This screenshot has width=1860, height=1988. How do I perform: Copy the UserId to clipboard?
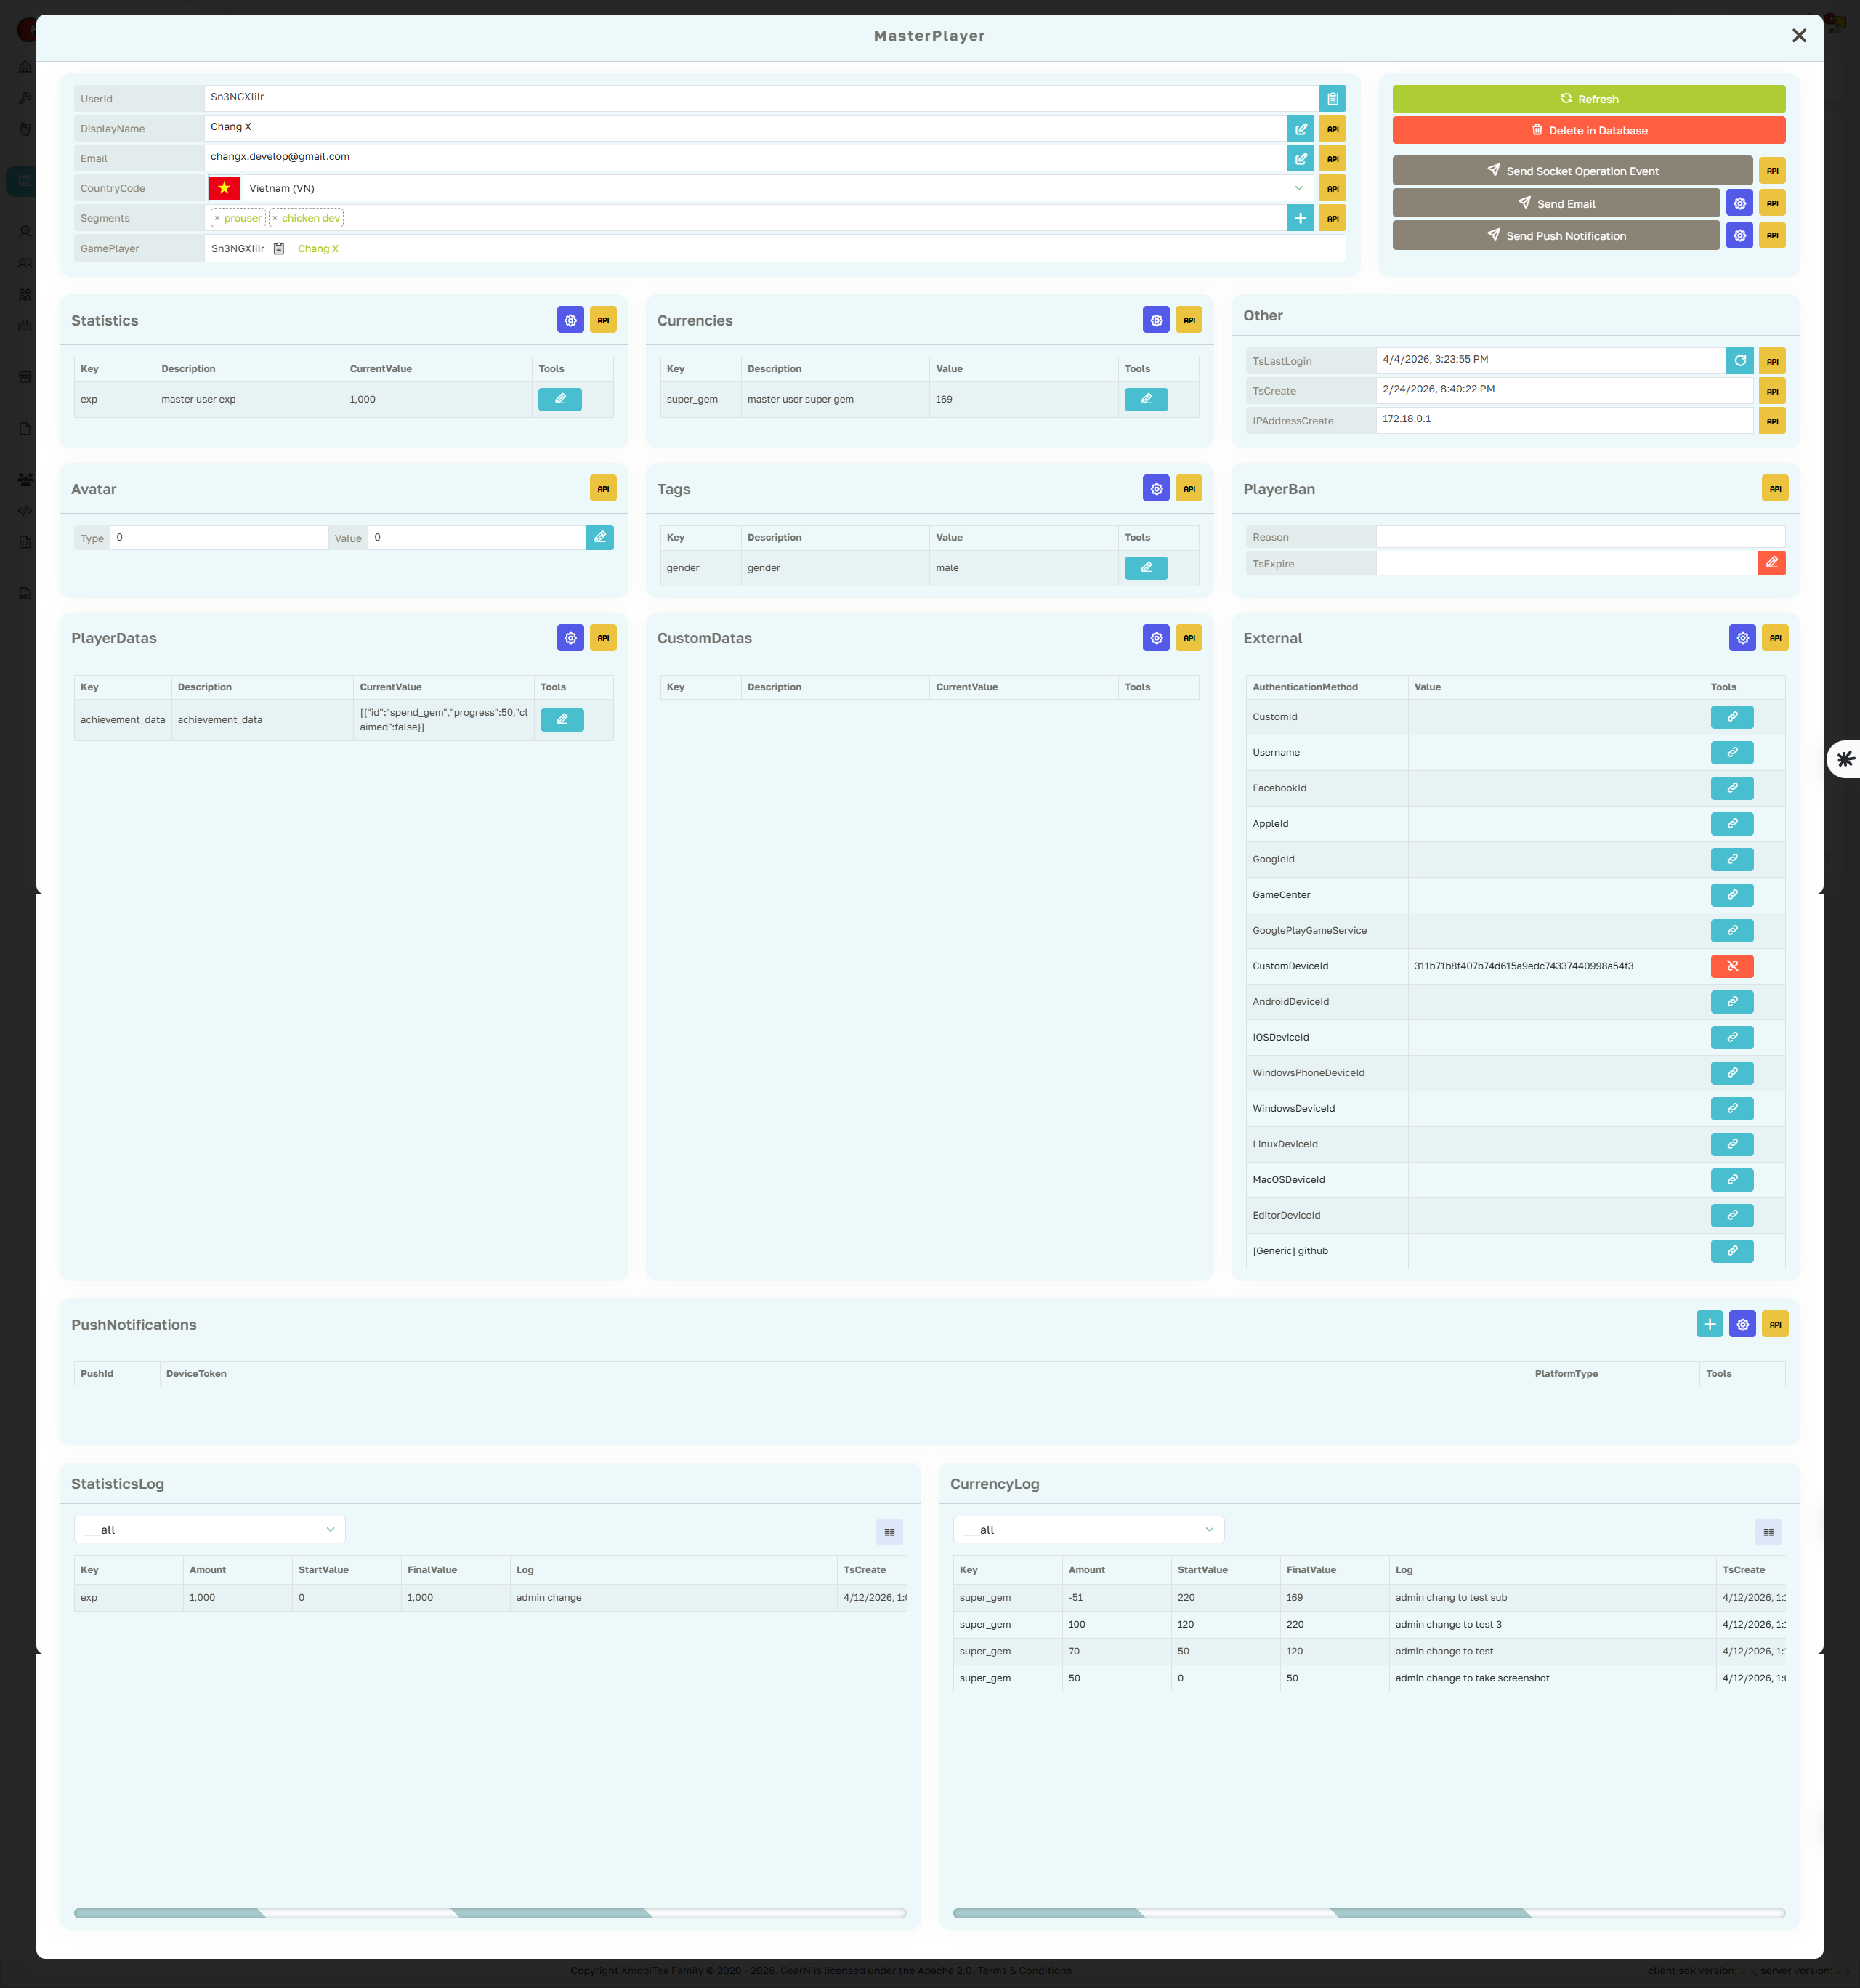1332,98
